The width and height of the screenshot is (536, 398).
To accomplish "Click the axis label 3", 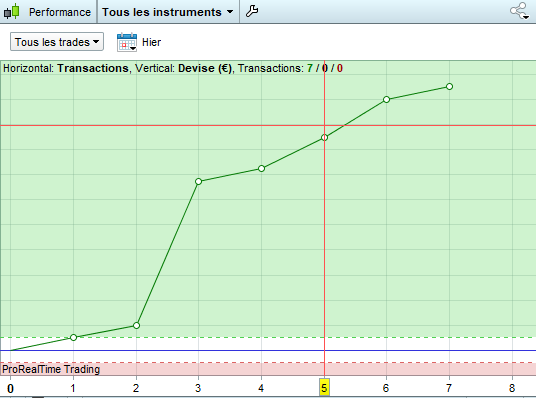I will tap(198, 388).
